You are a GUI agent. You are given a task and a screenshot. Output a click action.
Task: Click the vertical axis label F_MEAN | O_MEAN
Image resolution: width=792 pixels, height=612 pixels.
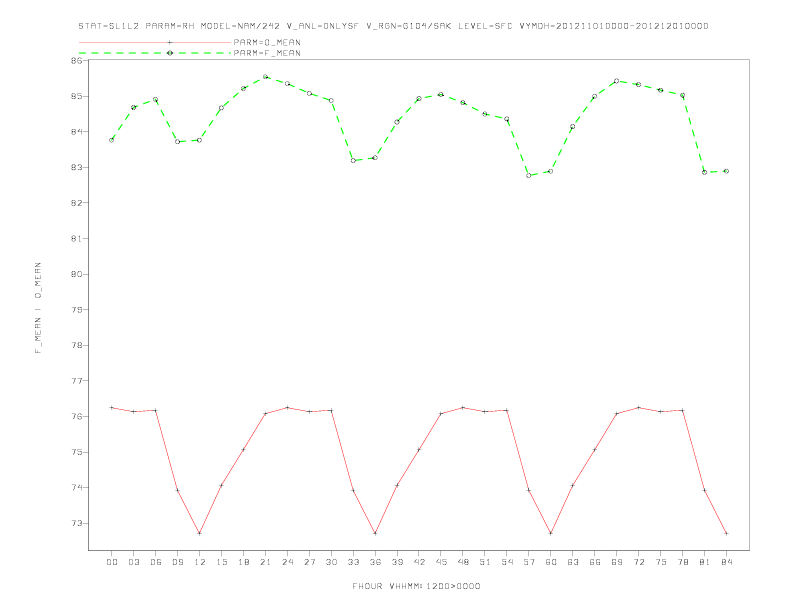(38, 308)
